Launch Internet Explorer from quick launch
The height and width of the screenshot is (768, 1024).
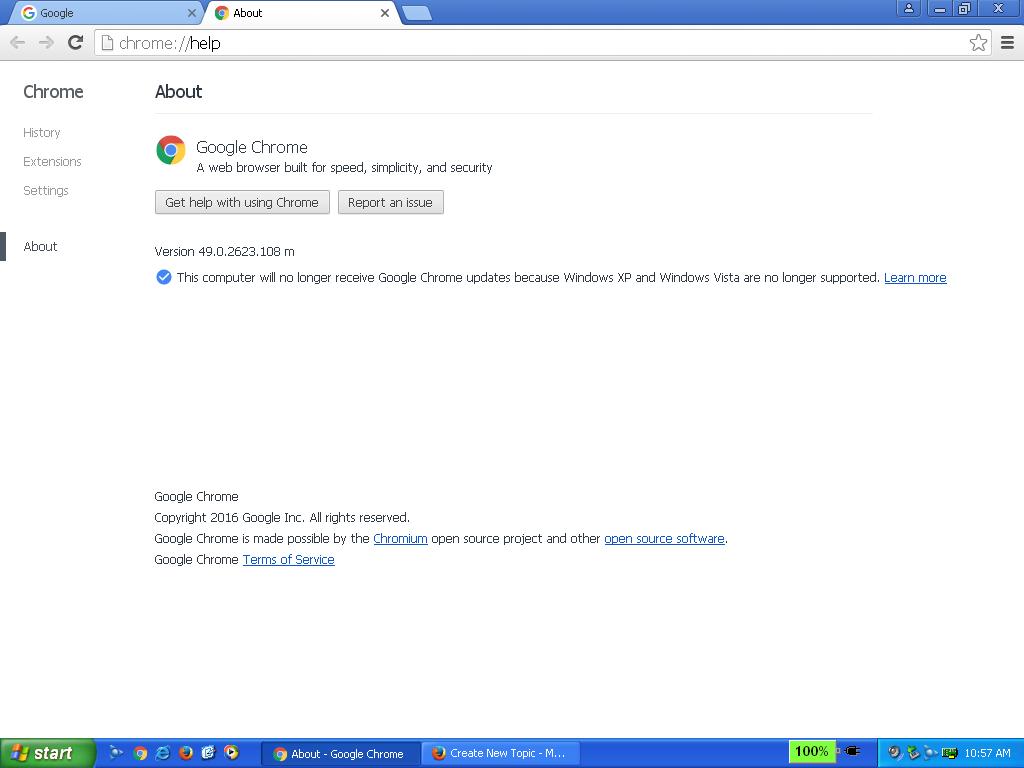(163, 753)
